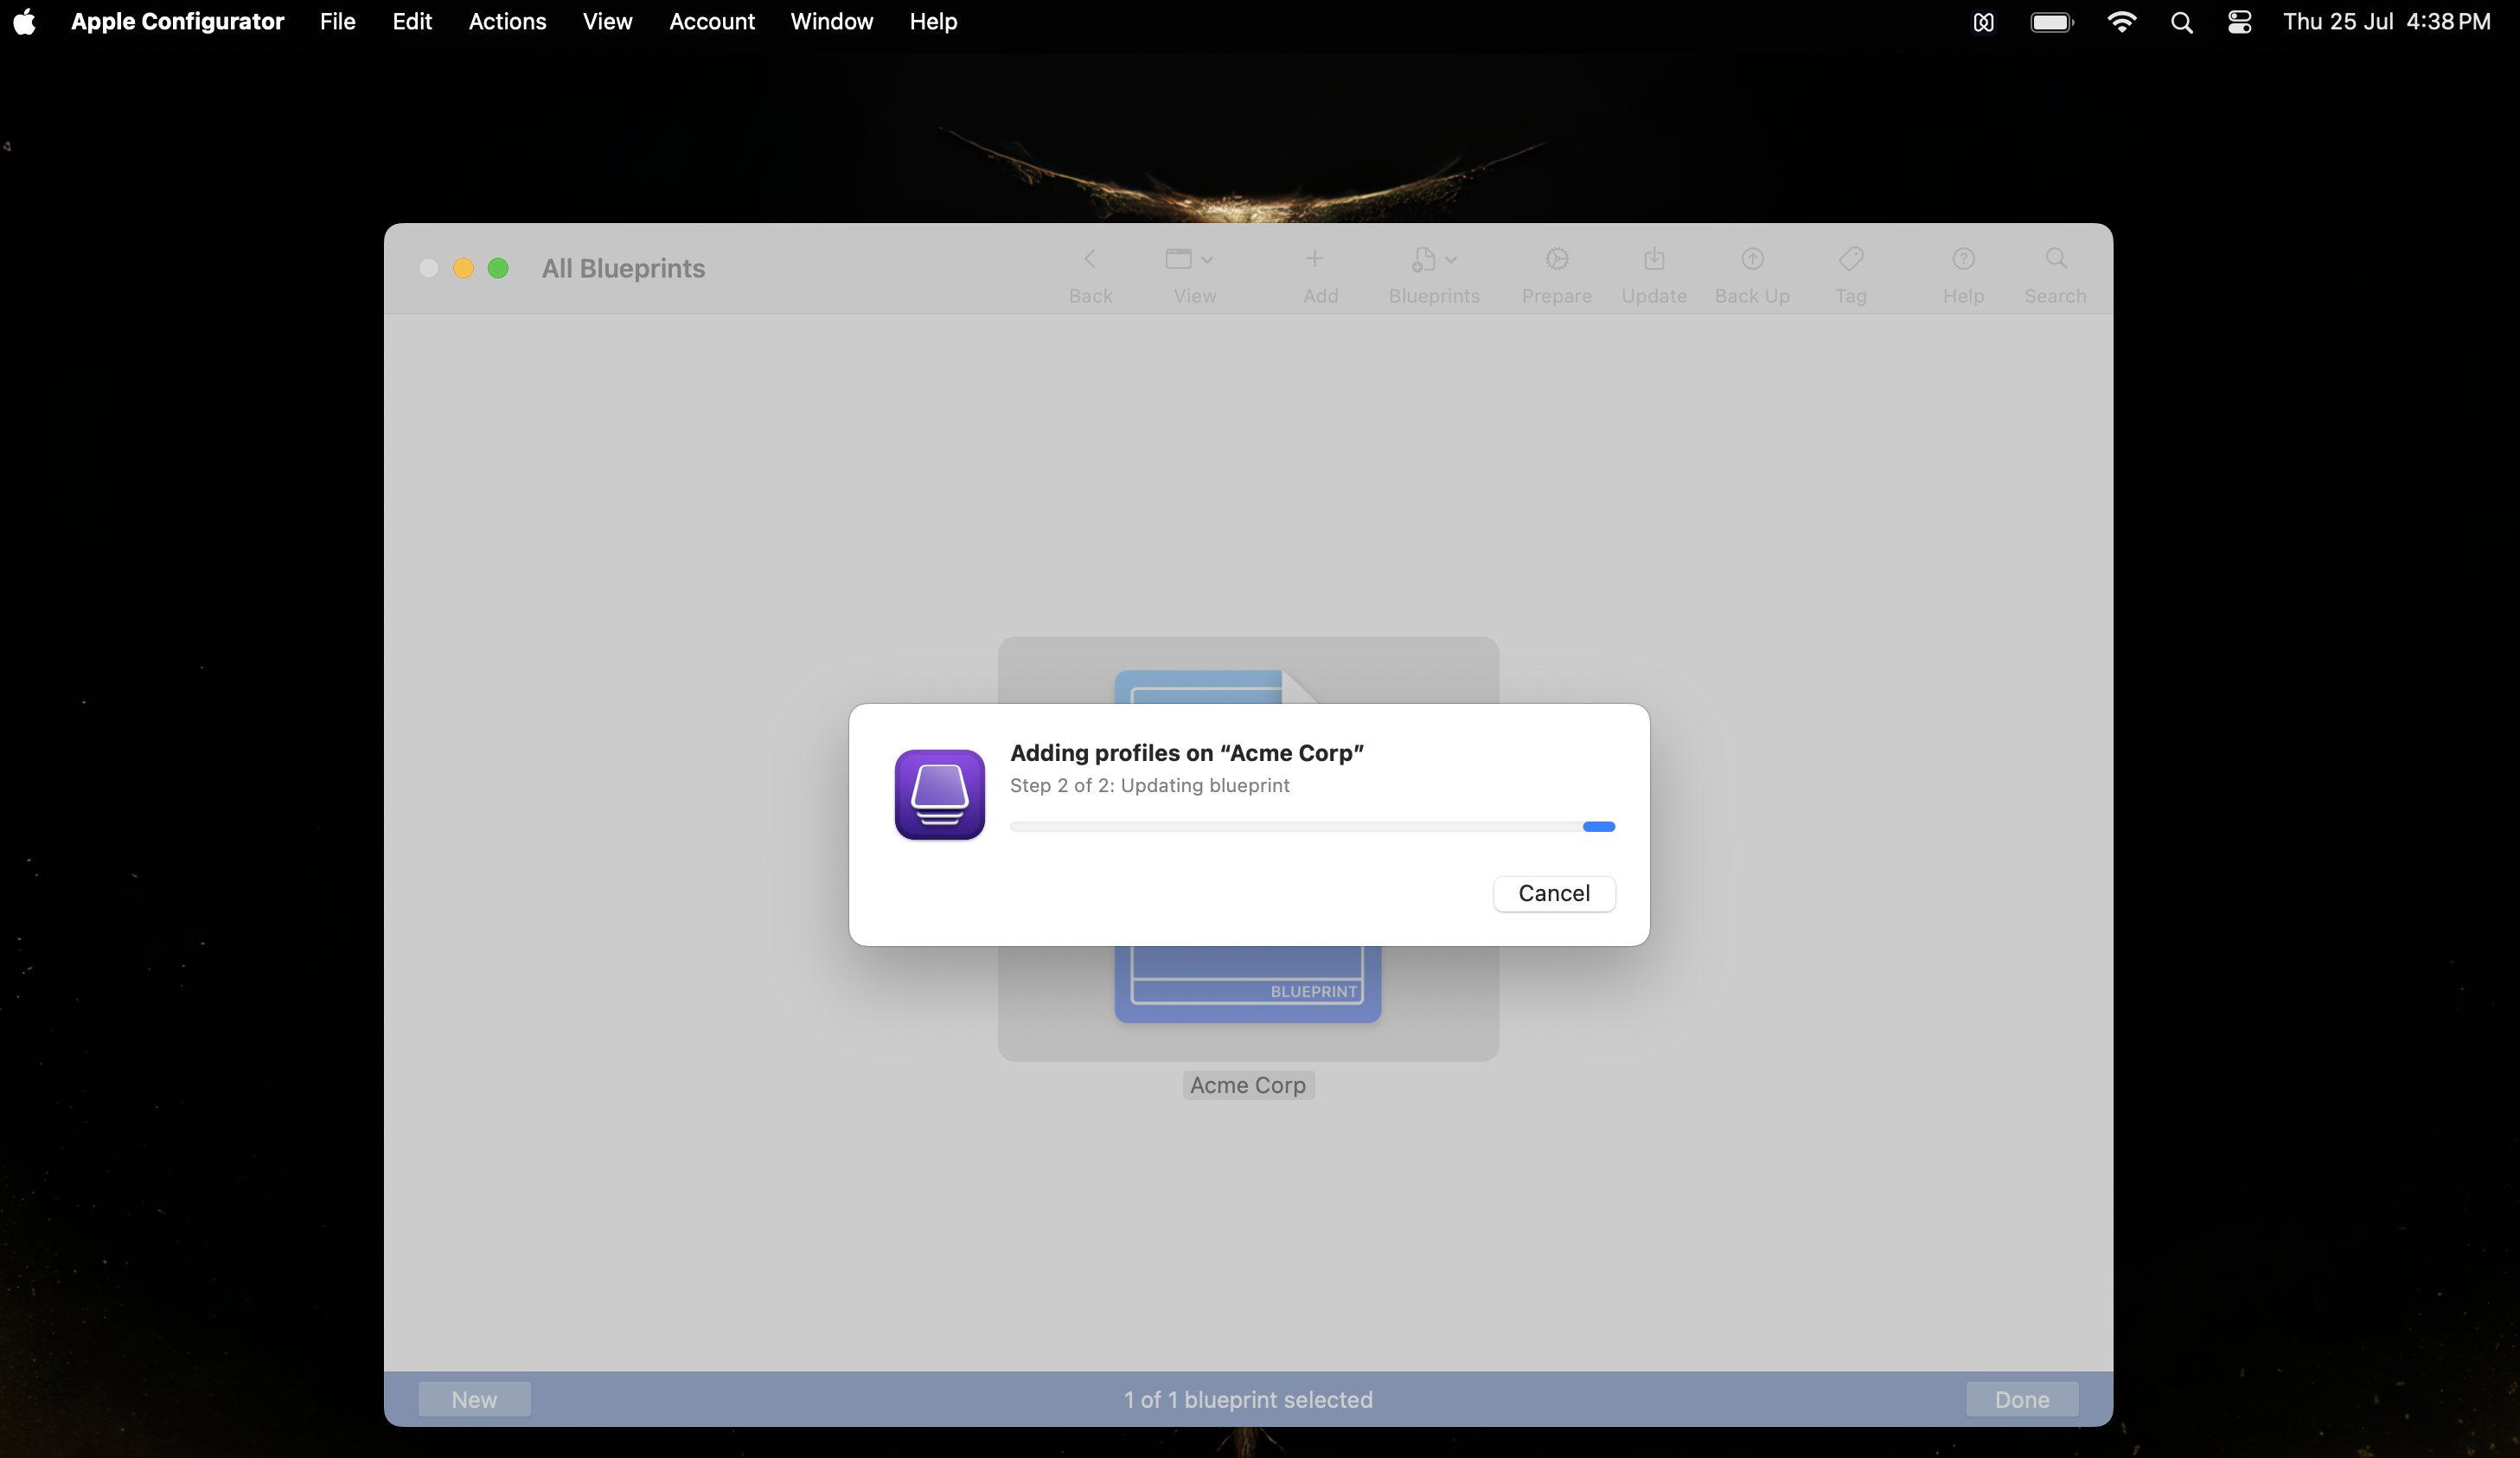
Task: Click the Back Up toolbar icon
Action: click(1752, 259)
